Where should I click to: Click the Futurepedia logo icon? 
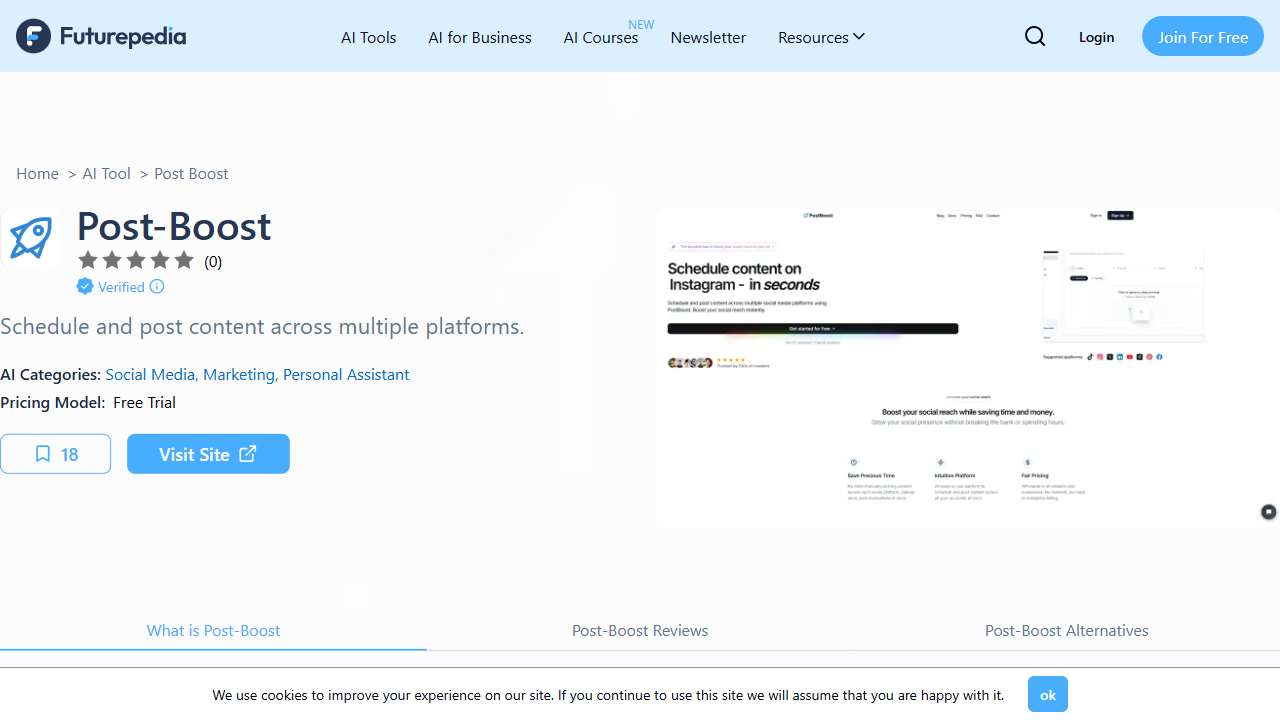coord(33,36)
